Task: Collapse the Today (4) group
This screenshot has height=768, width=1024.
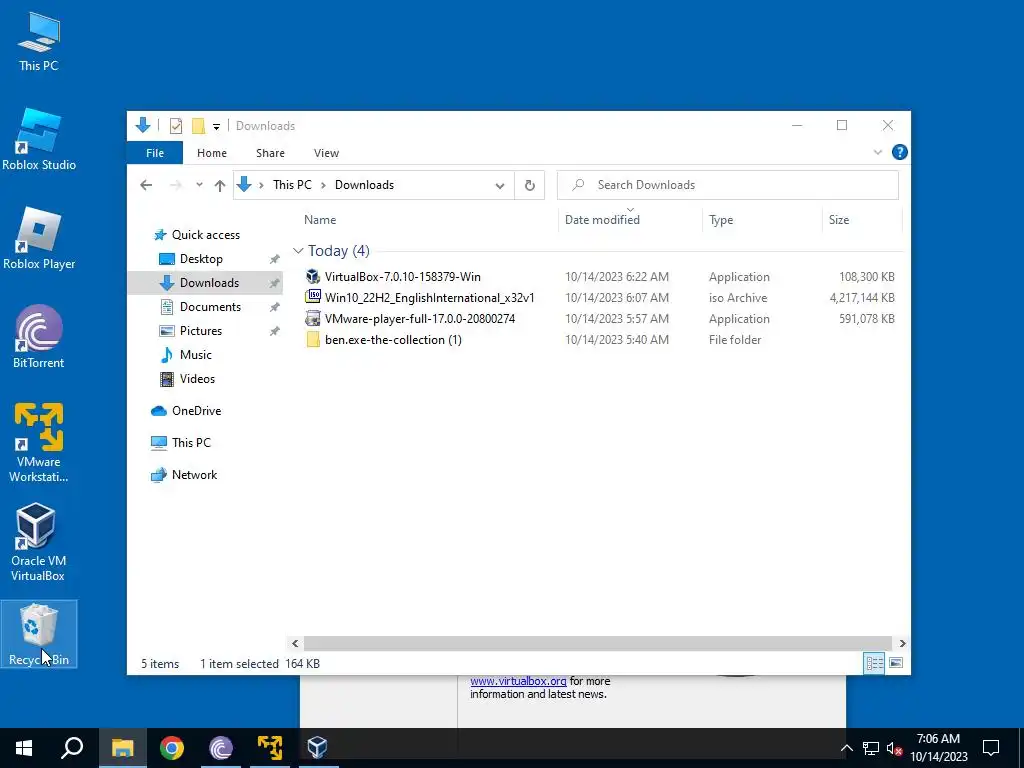Action: (298, 251)
